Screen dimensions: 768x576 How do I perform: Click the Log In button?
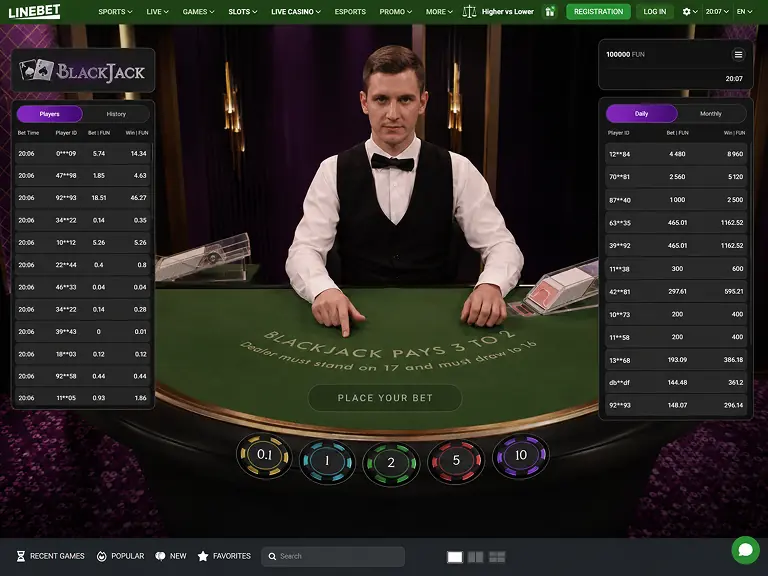(x=655, y=11)
